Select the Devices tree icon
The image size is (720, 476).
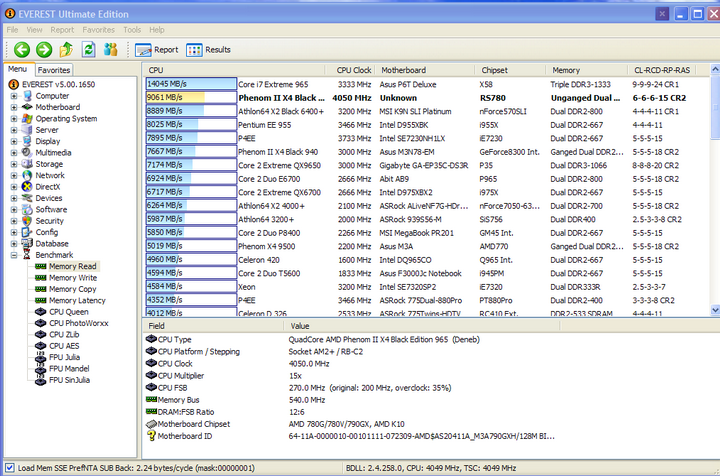28,198
